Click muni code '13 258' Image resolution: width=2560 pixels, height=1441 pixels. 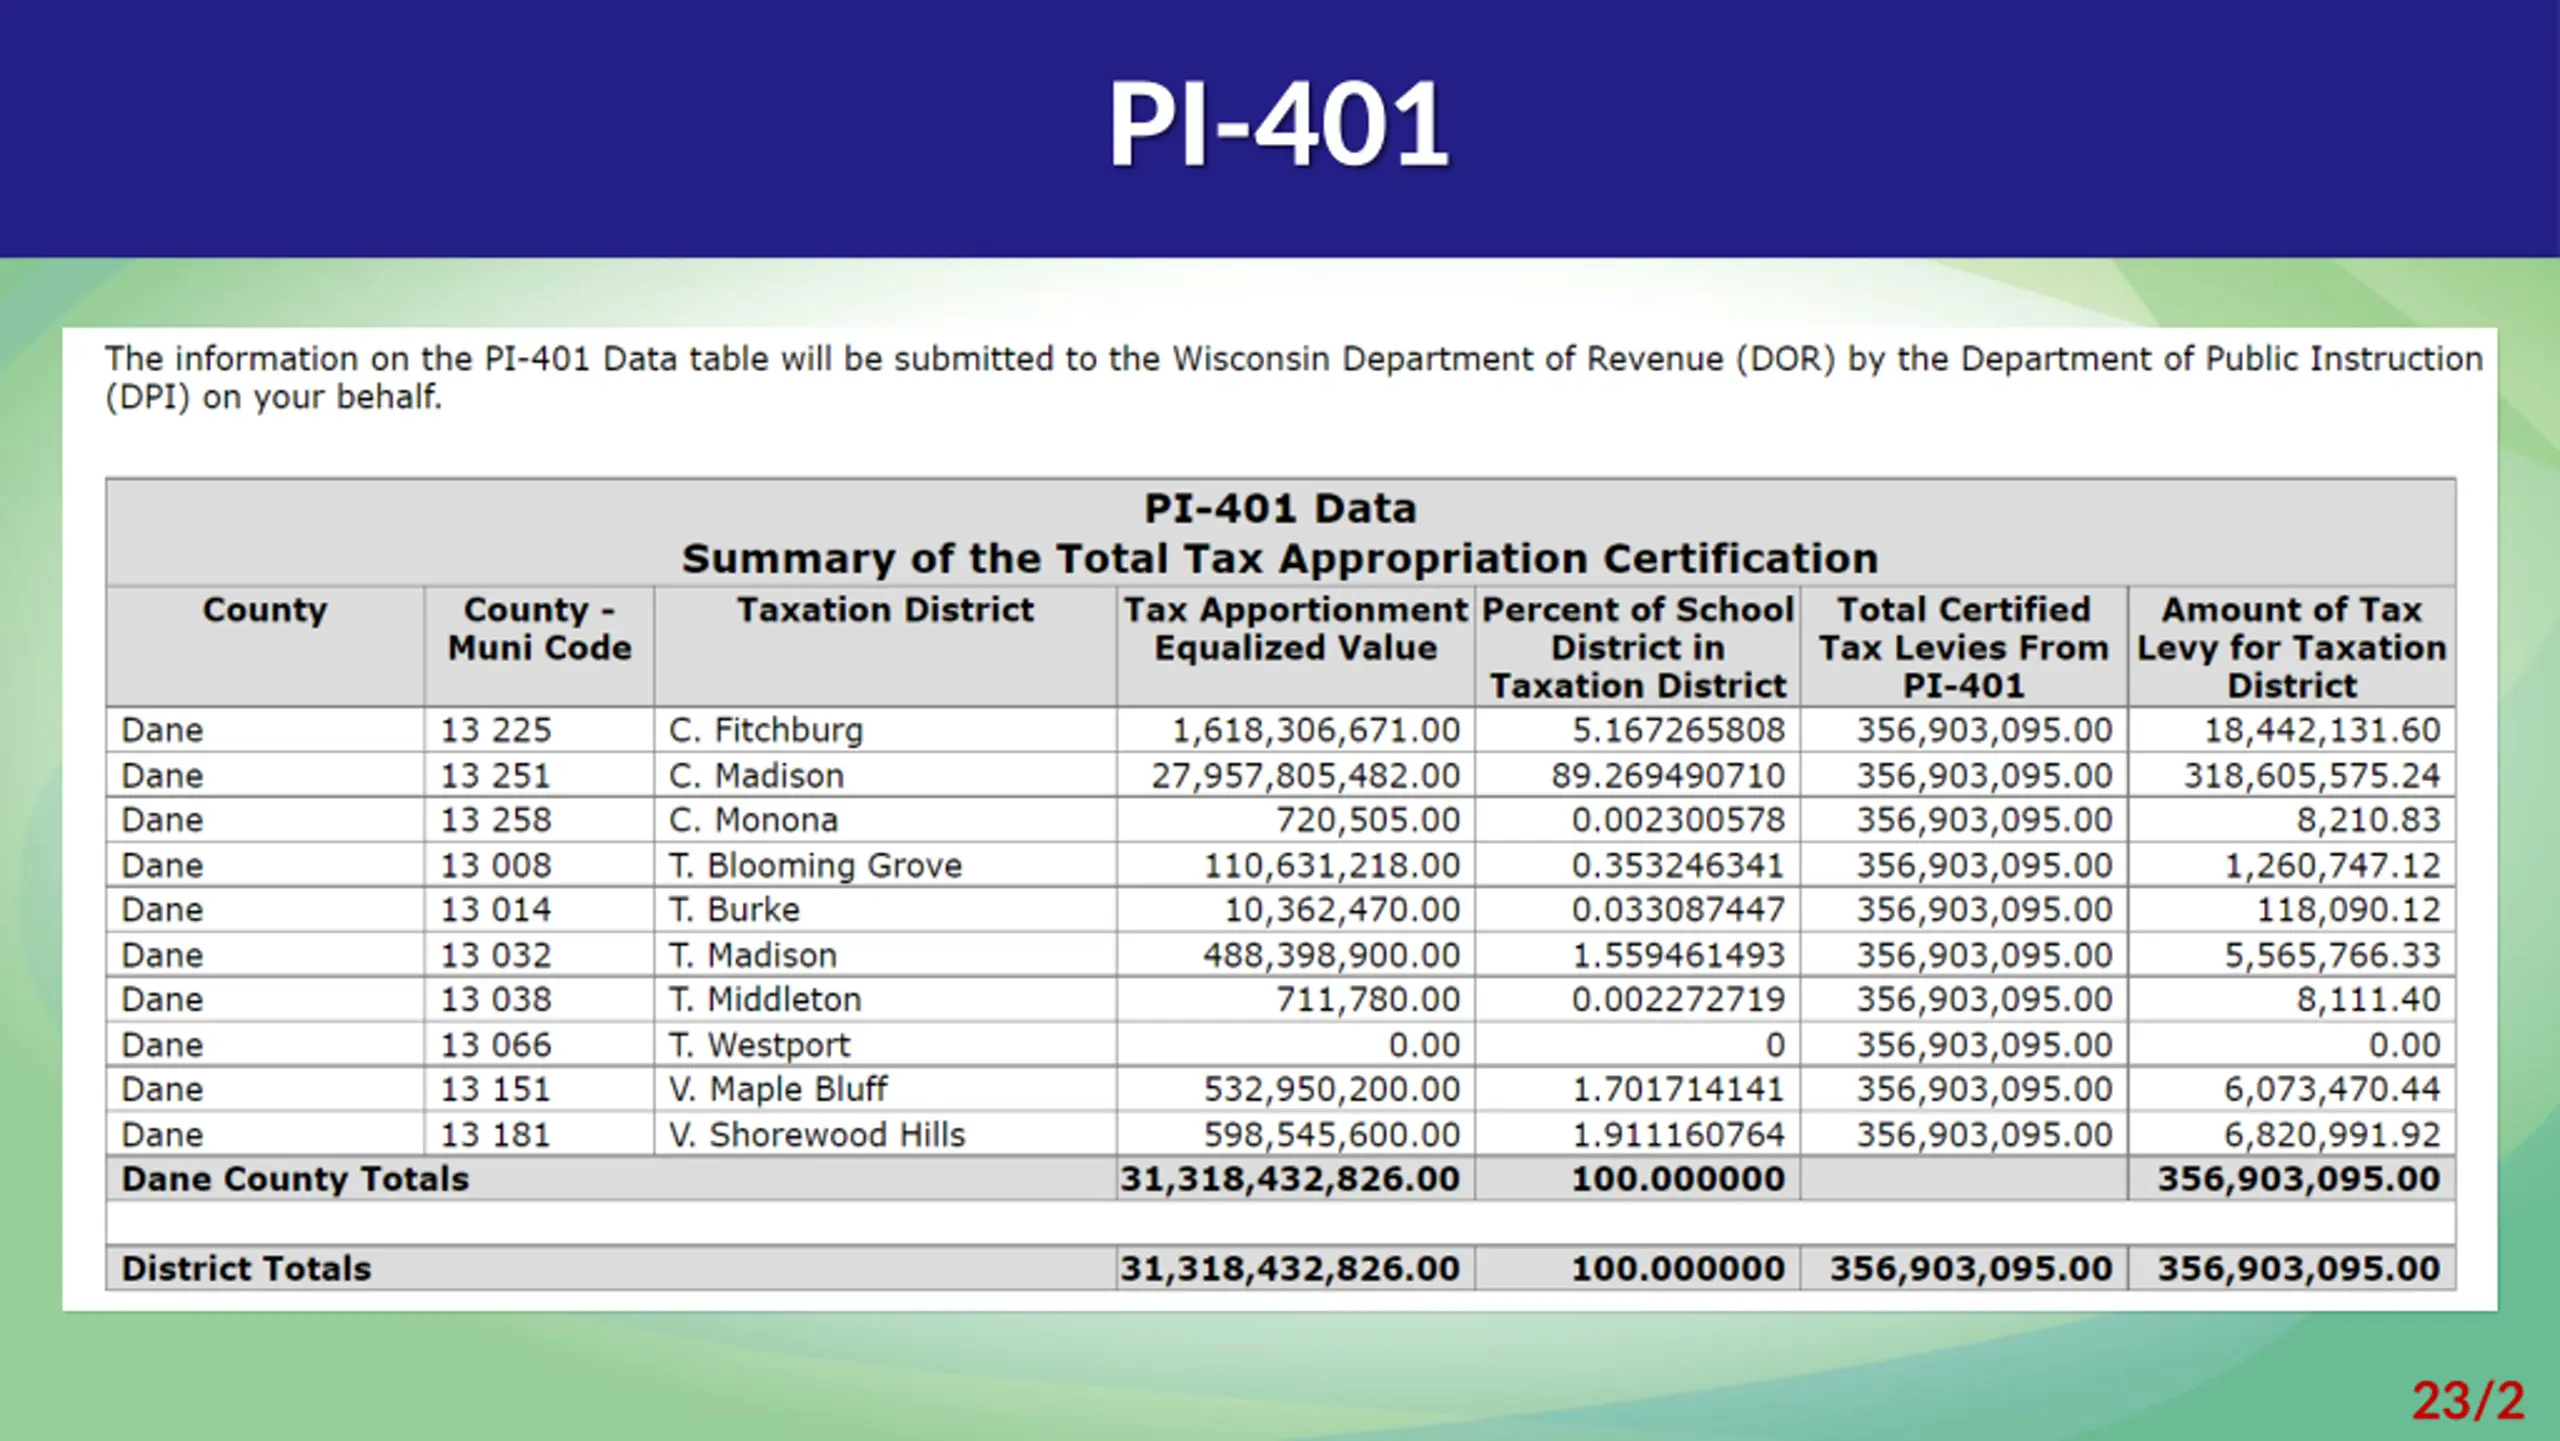(x=496, y=820)
